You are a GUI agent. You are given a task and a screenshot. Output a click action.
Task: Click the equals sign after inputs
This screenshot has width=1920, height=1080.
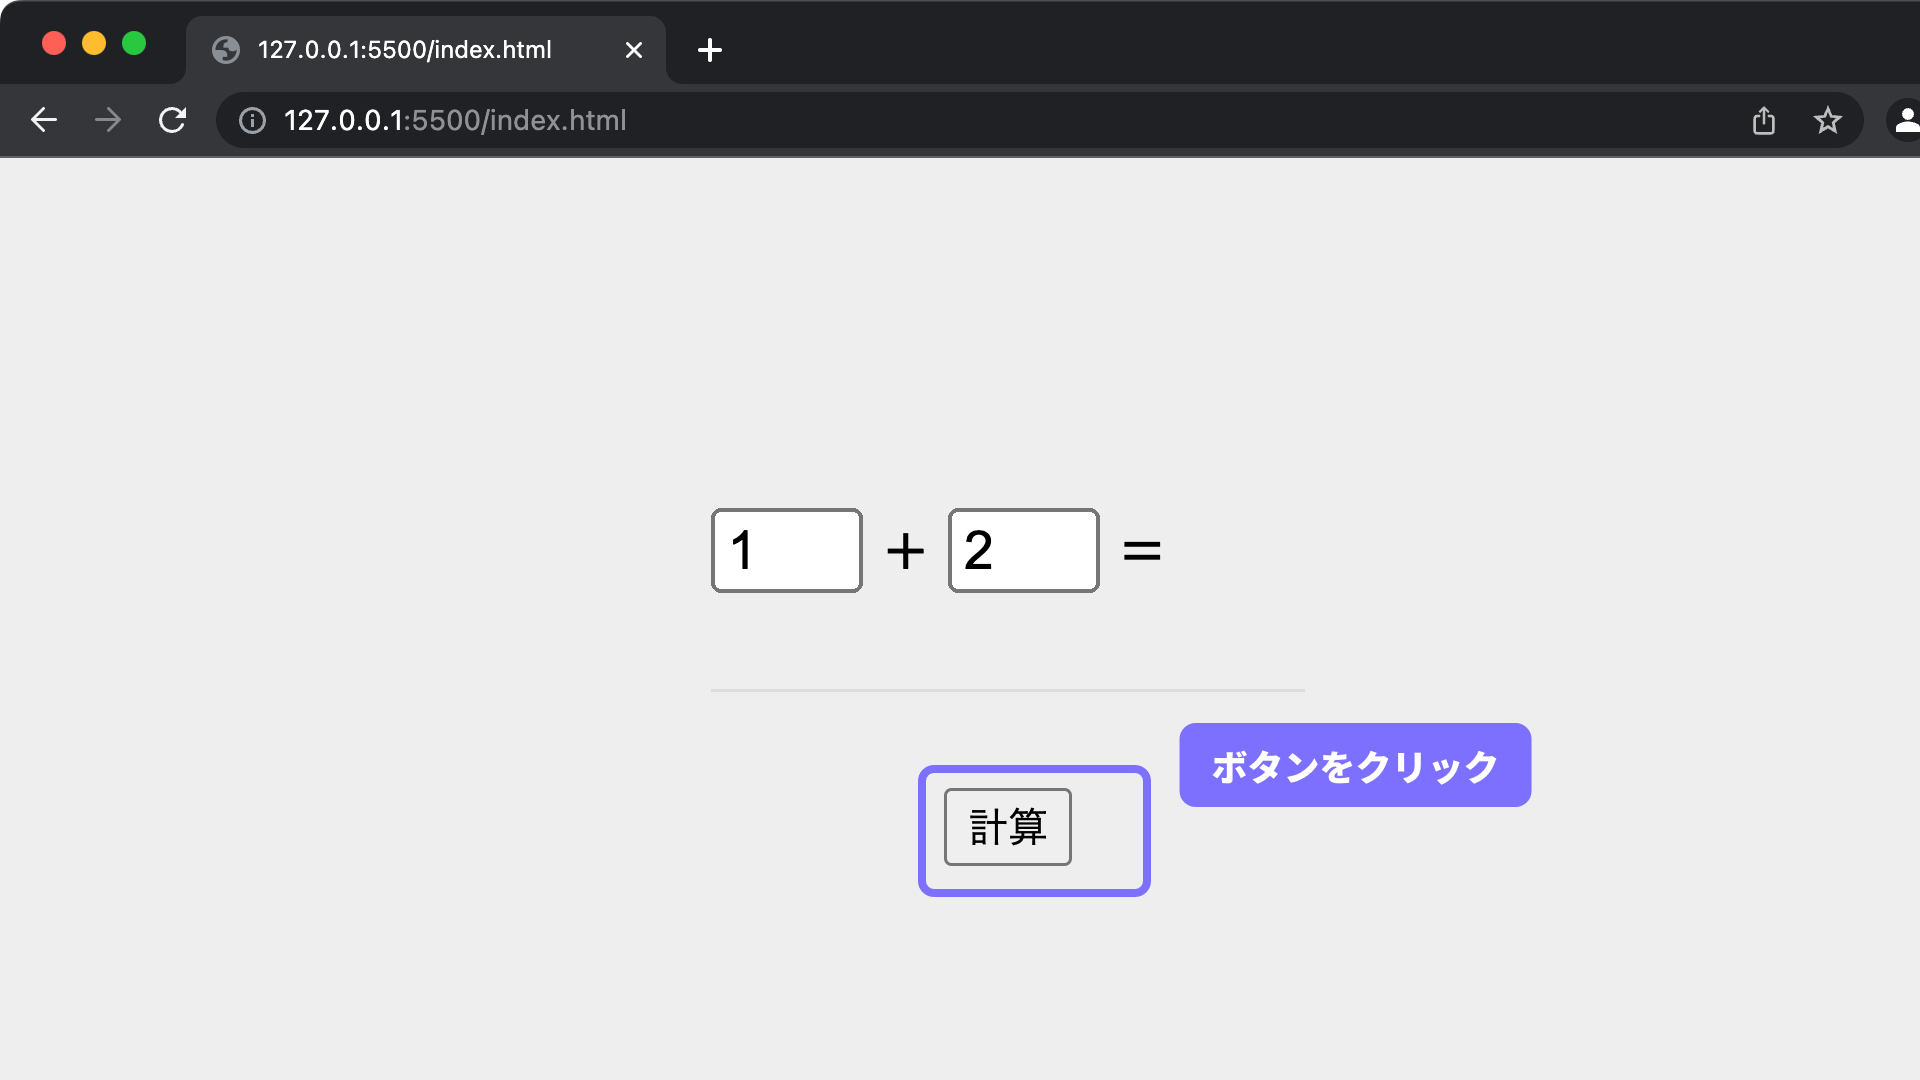coord(1142,551)
